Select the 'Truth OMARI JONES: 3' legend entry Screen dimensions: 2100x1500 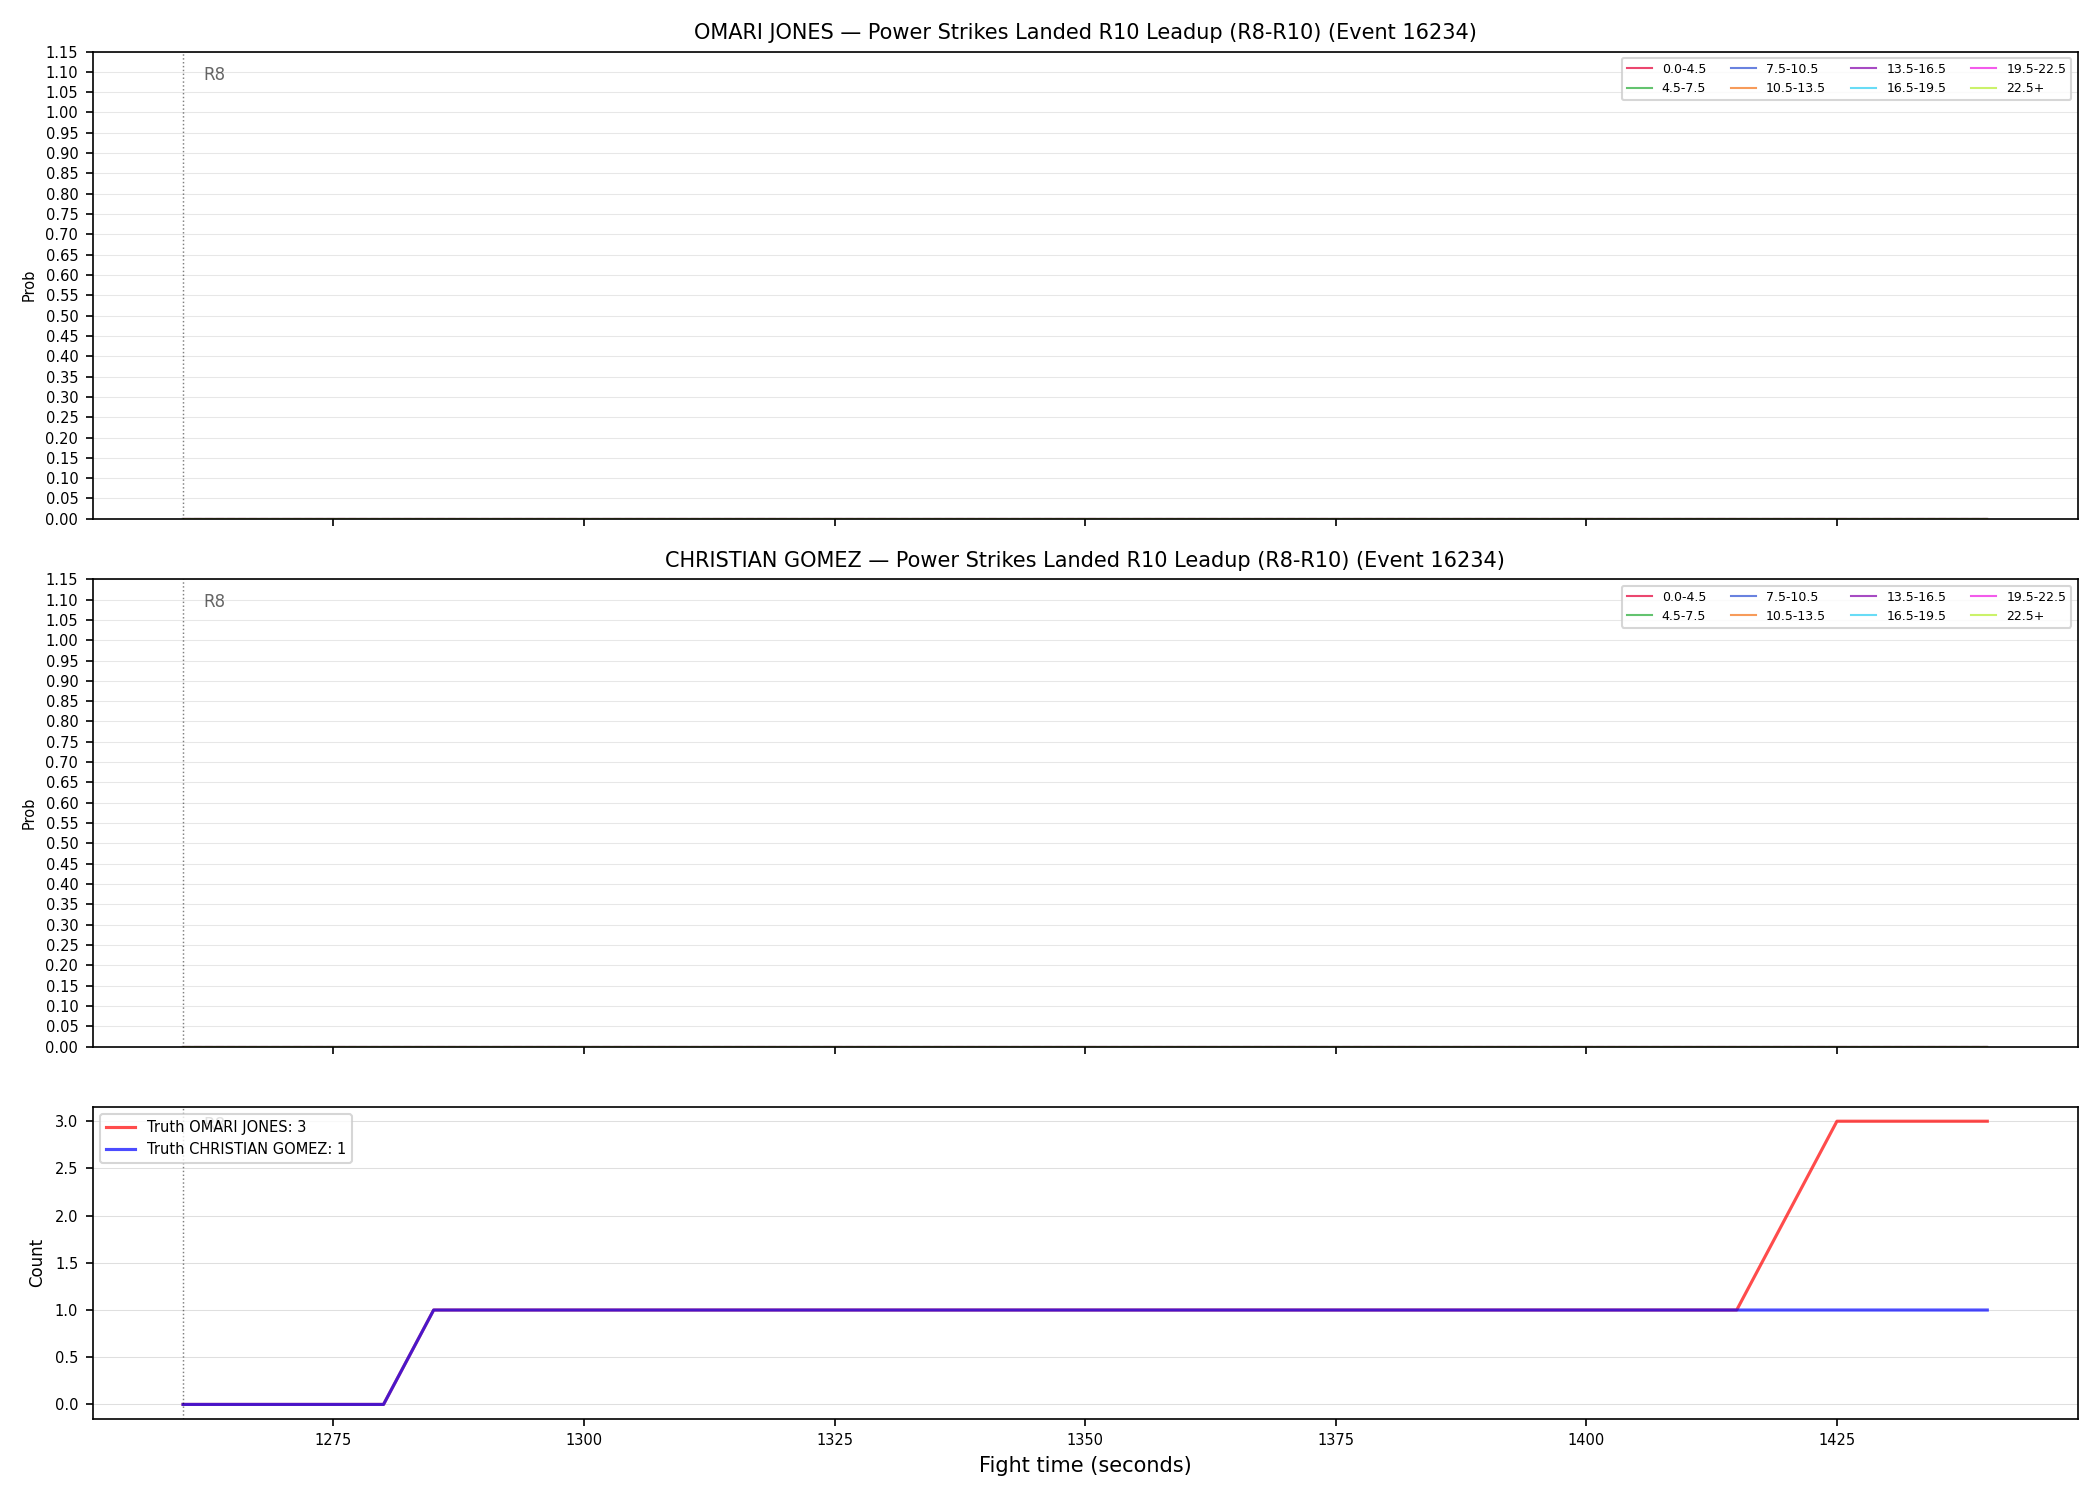coord(205,1127)
